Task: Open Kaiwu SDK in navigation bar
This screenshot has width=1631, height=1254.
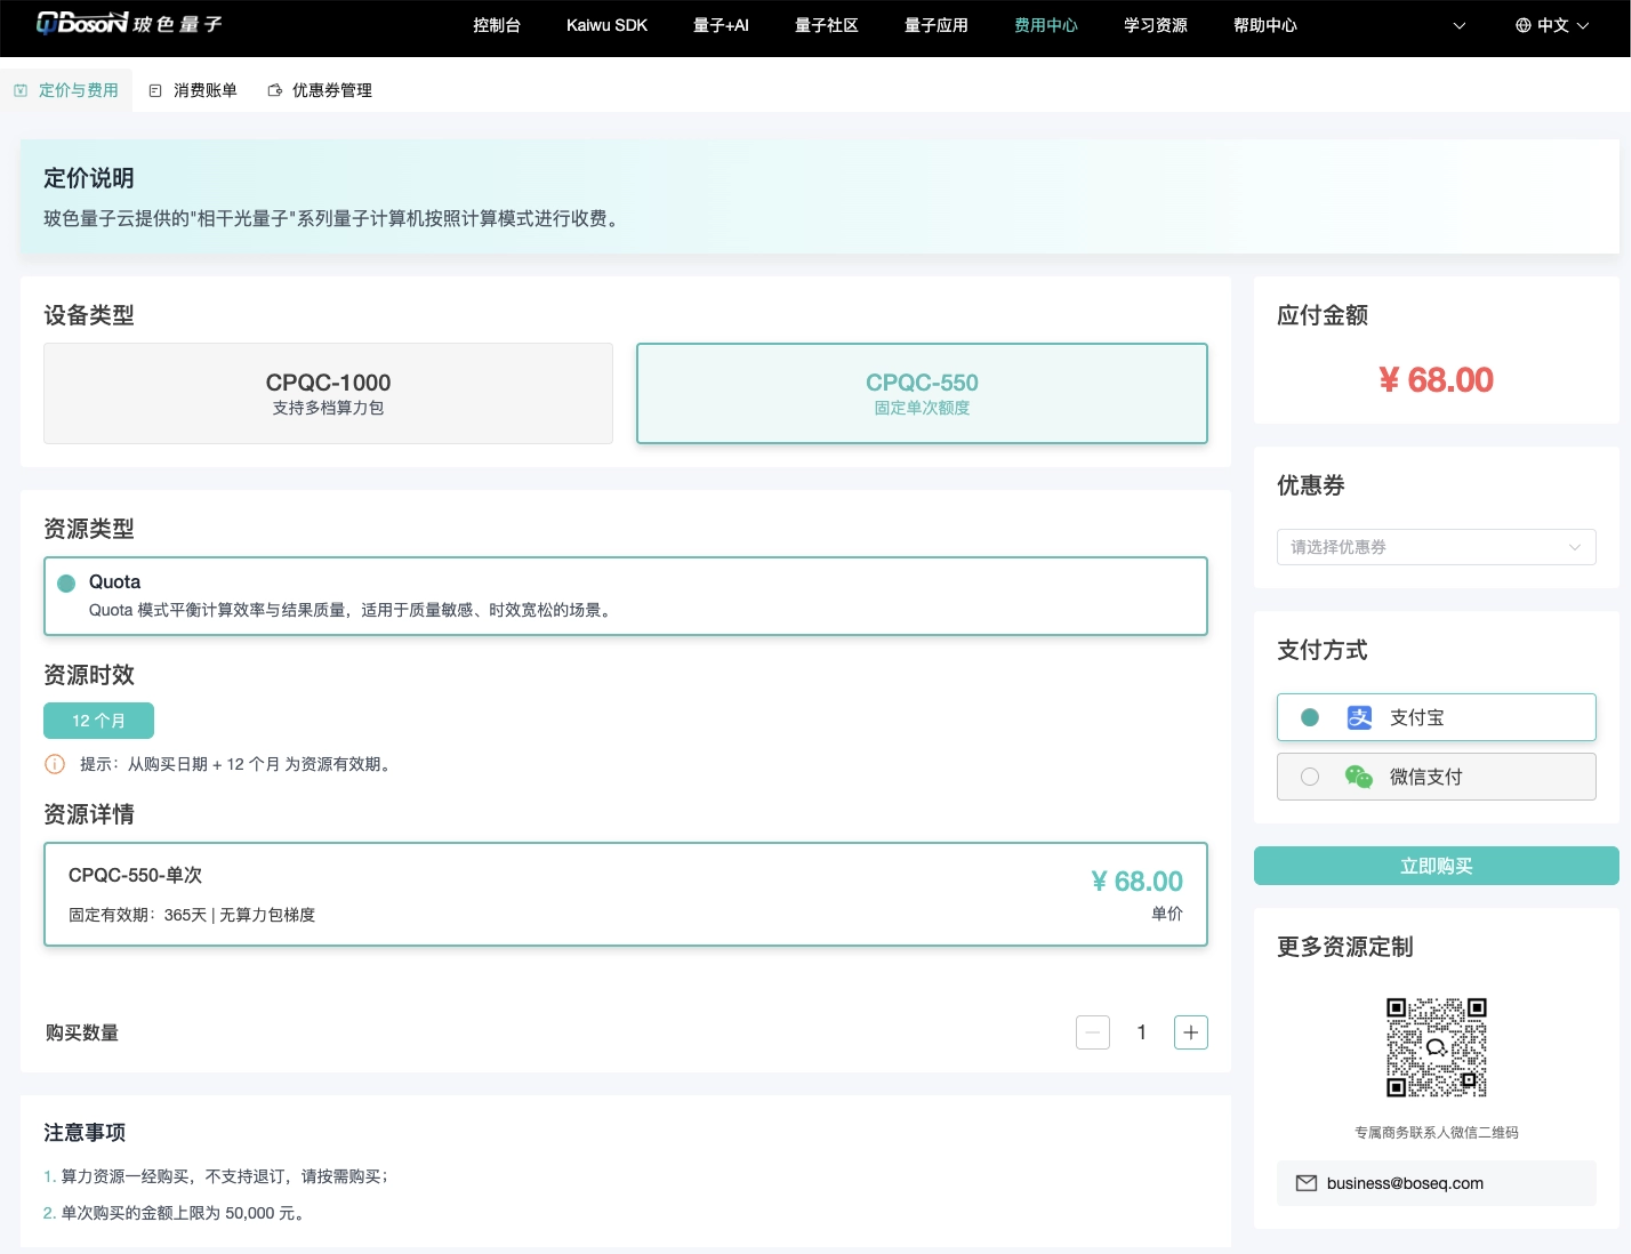Action: click(606, 25)
